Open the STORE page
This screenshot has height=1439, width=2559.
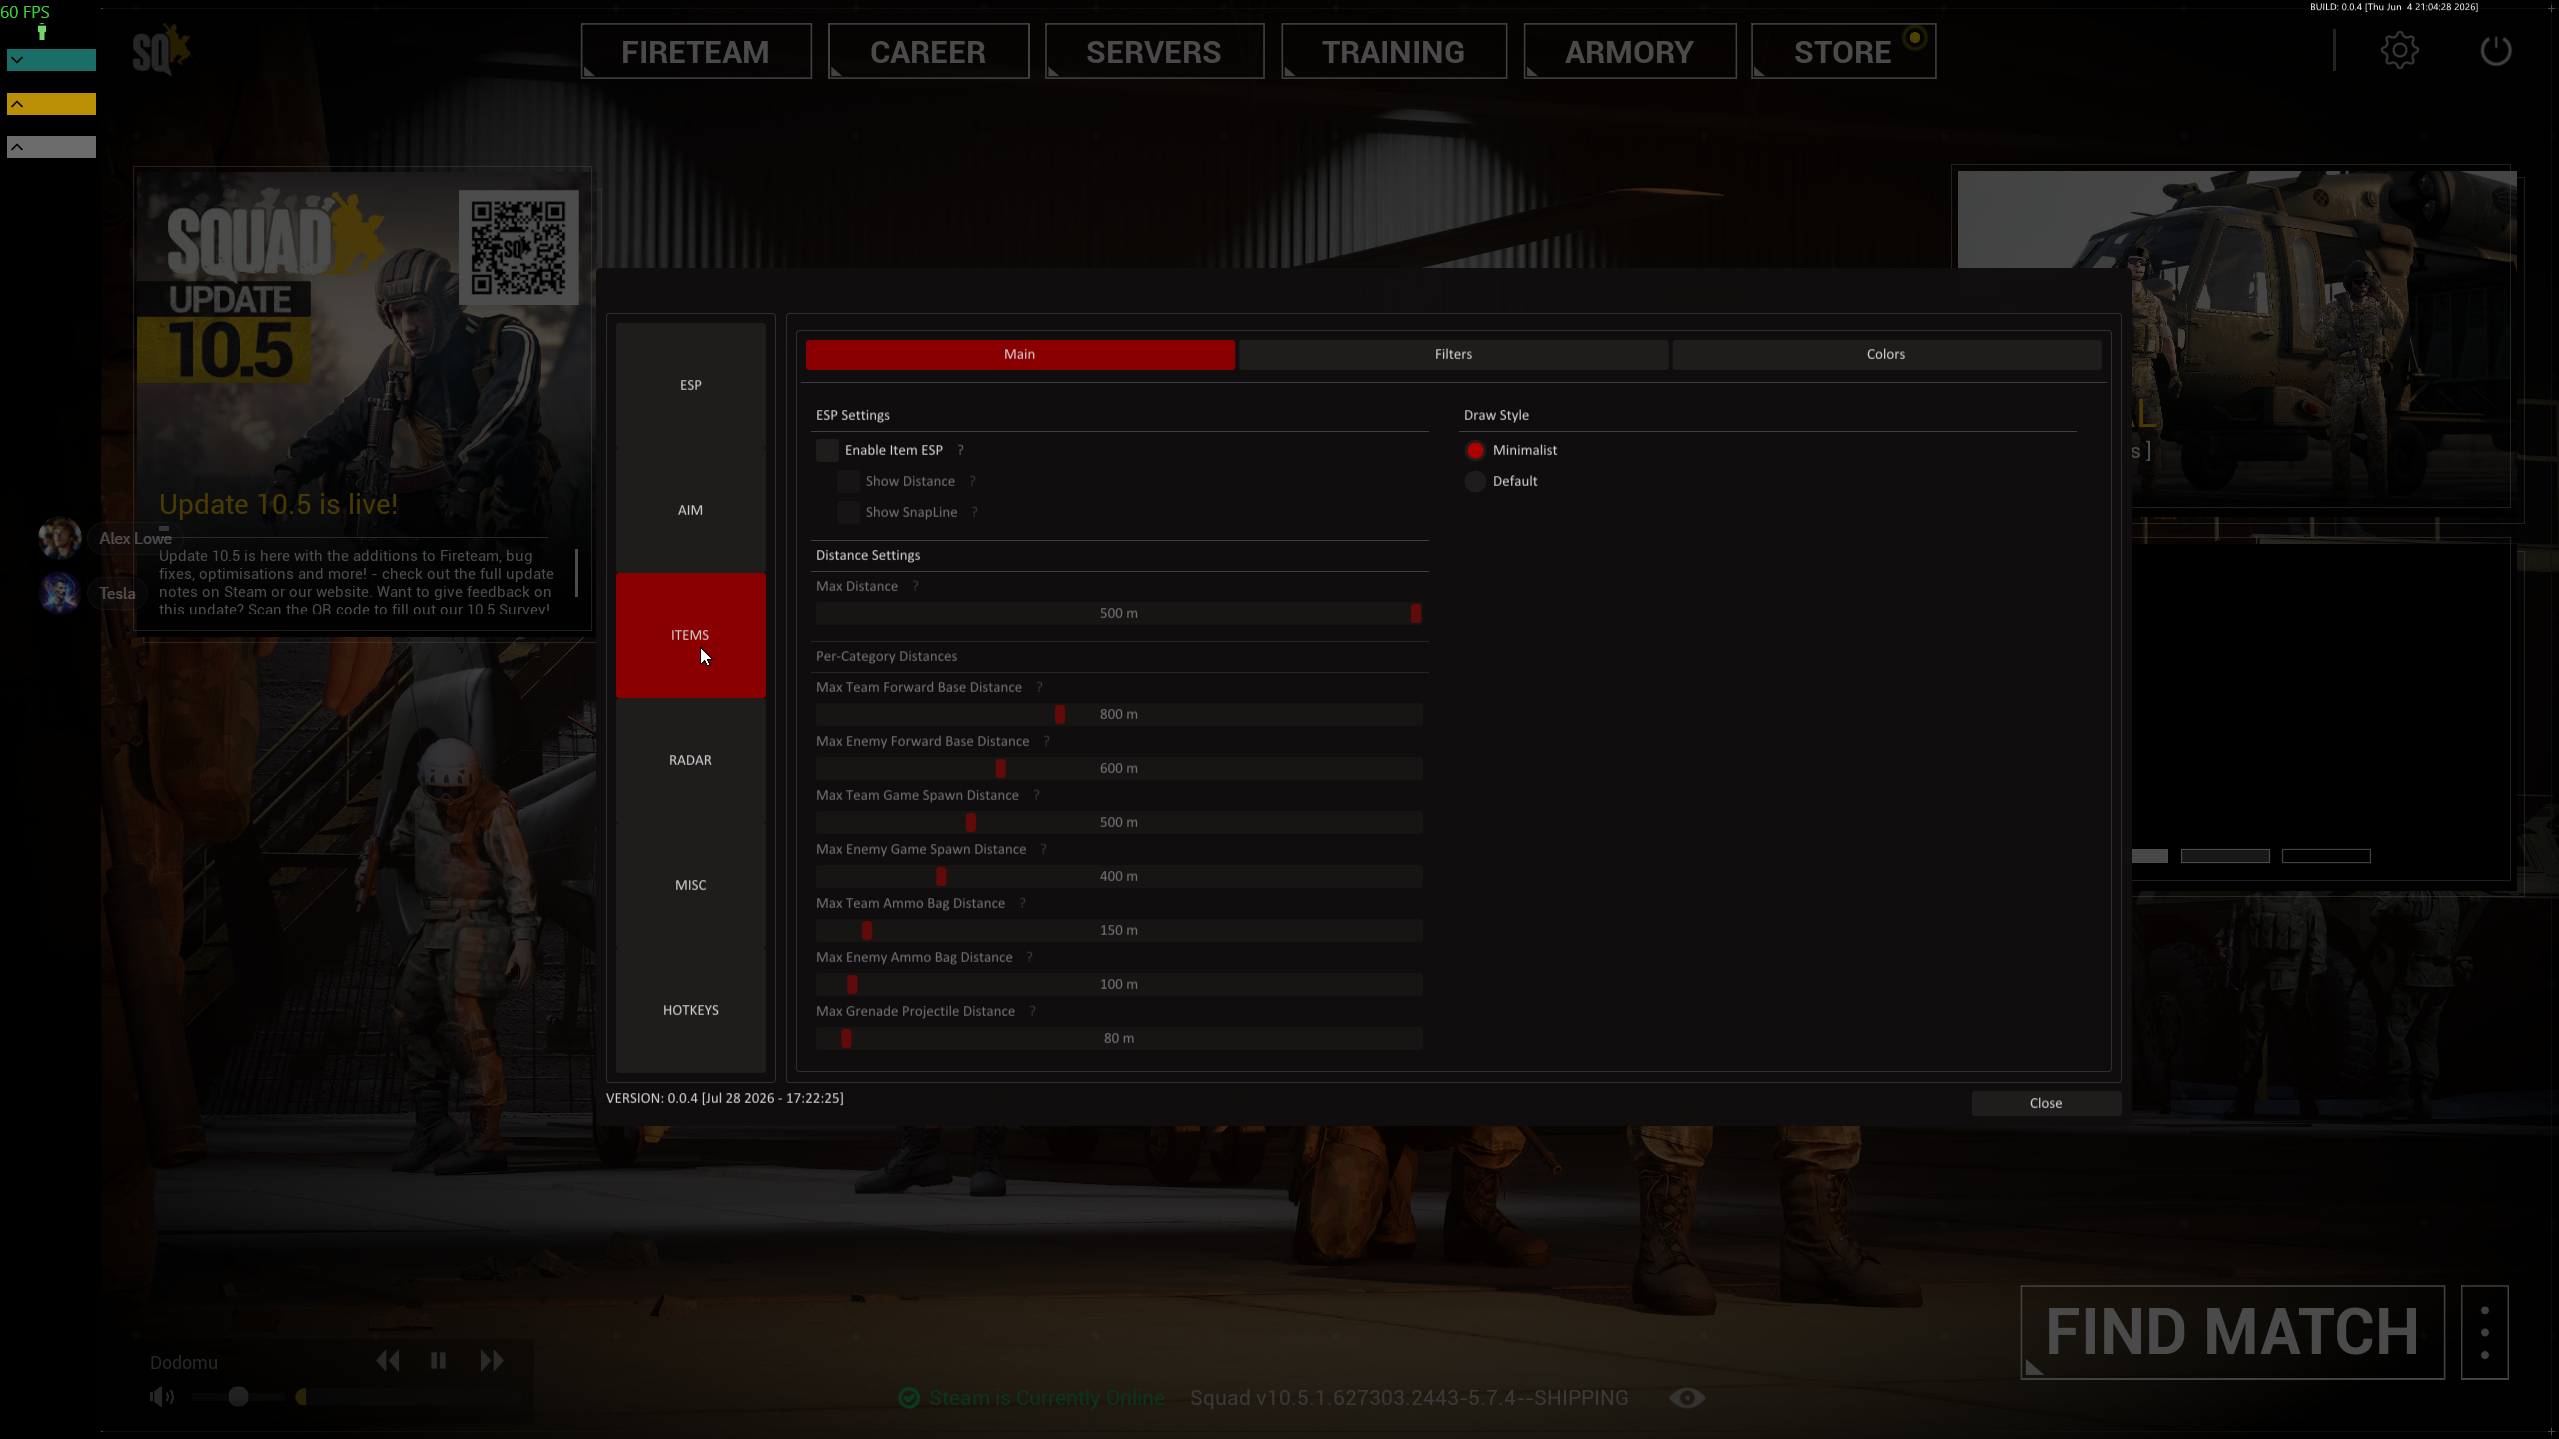tap(1843, 51)
